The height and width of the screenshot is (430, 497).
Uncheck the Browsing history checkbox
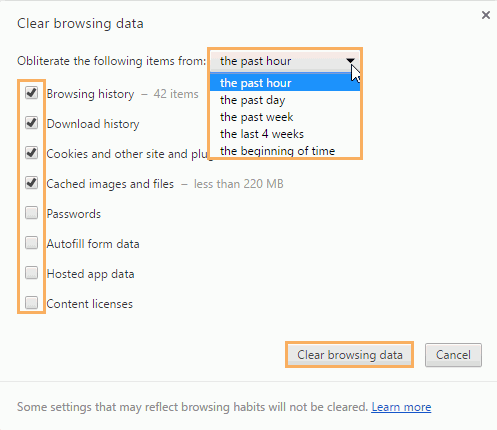[32, 93]
